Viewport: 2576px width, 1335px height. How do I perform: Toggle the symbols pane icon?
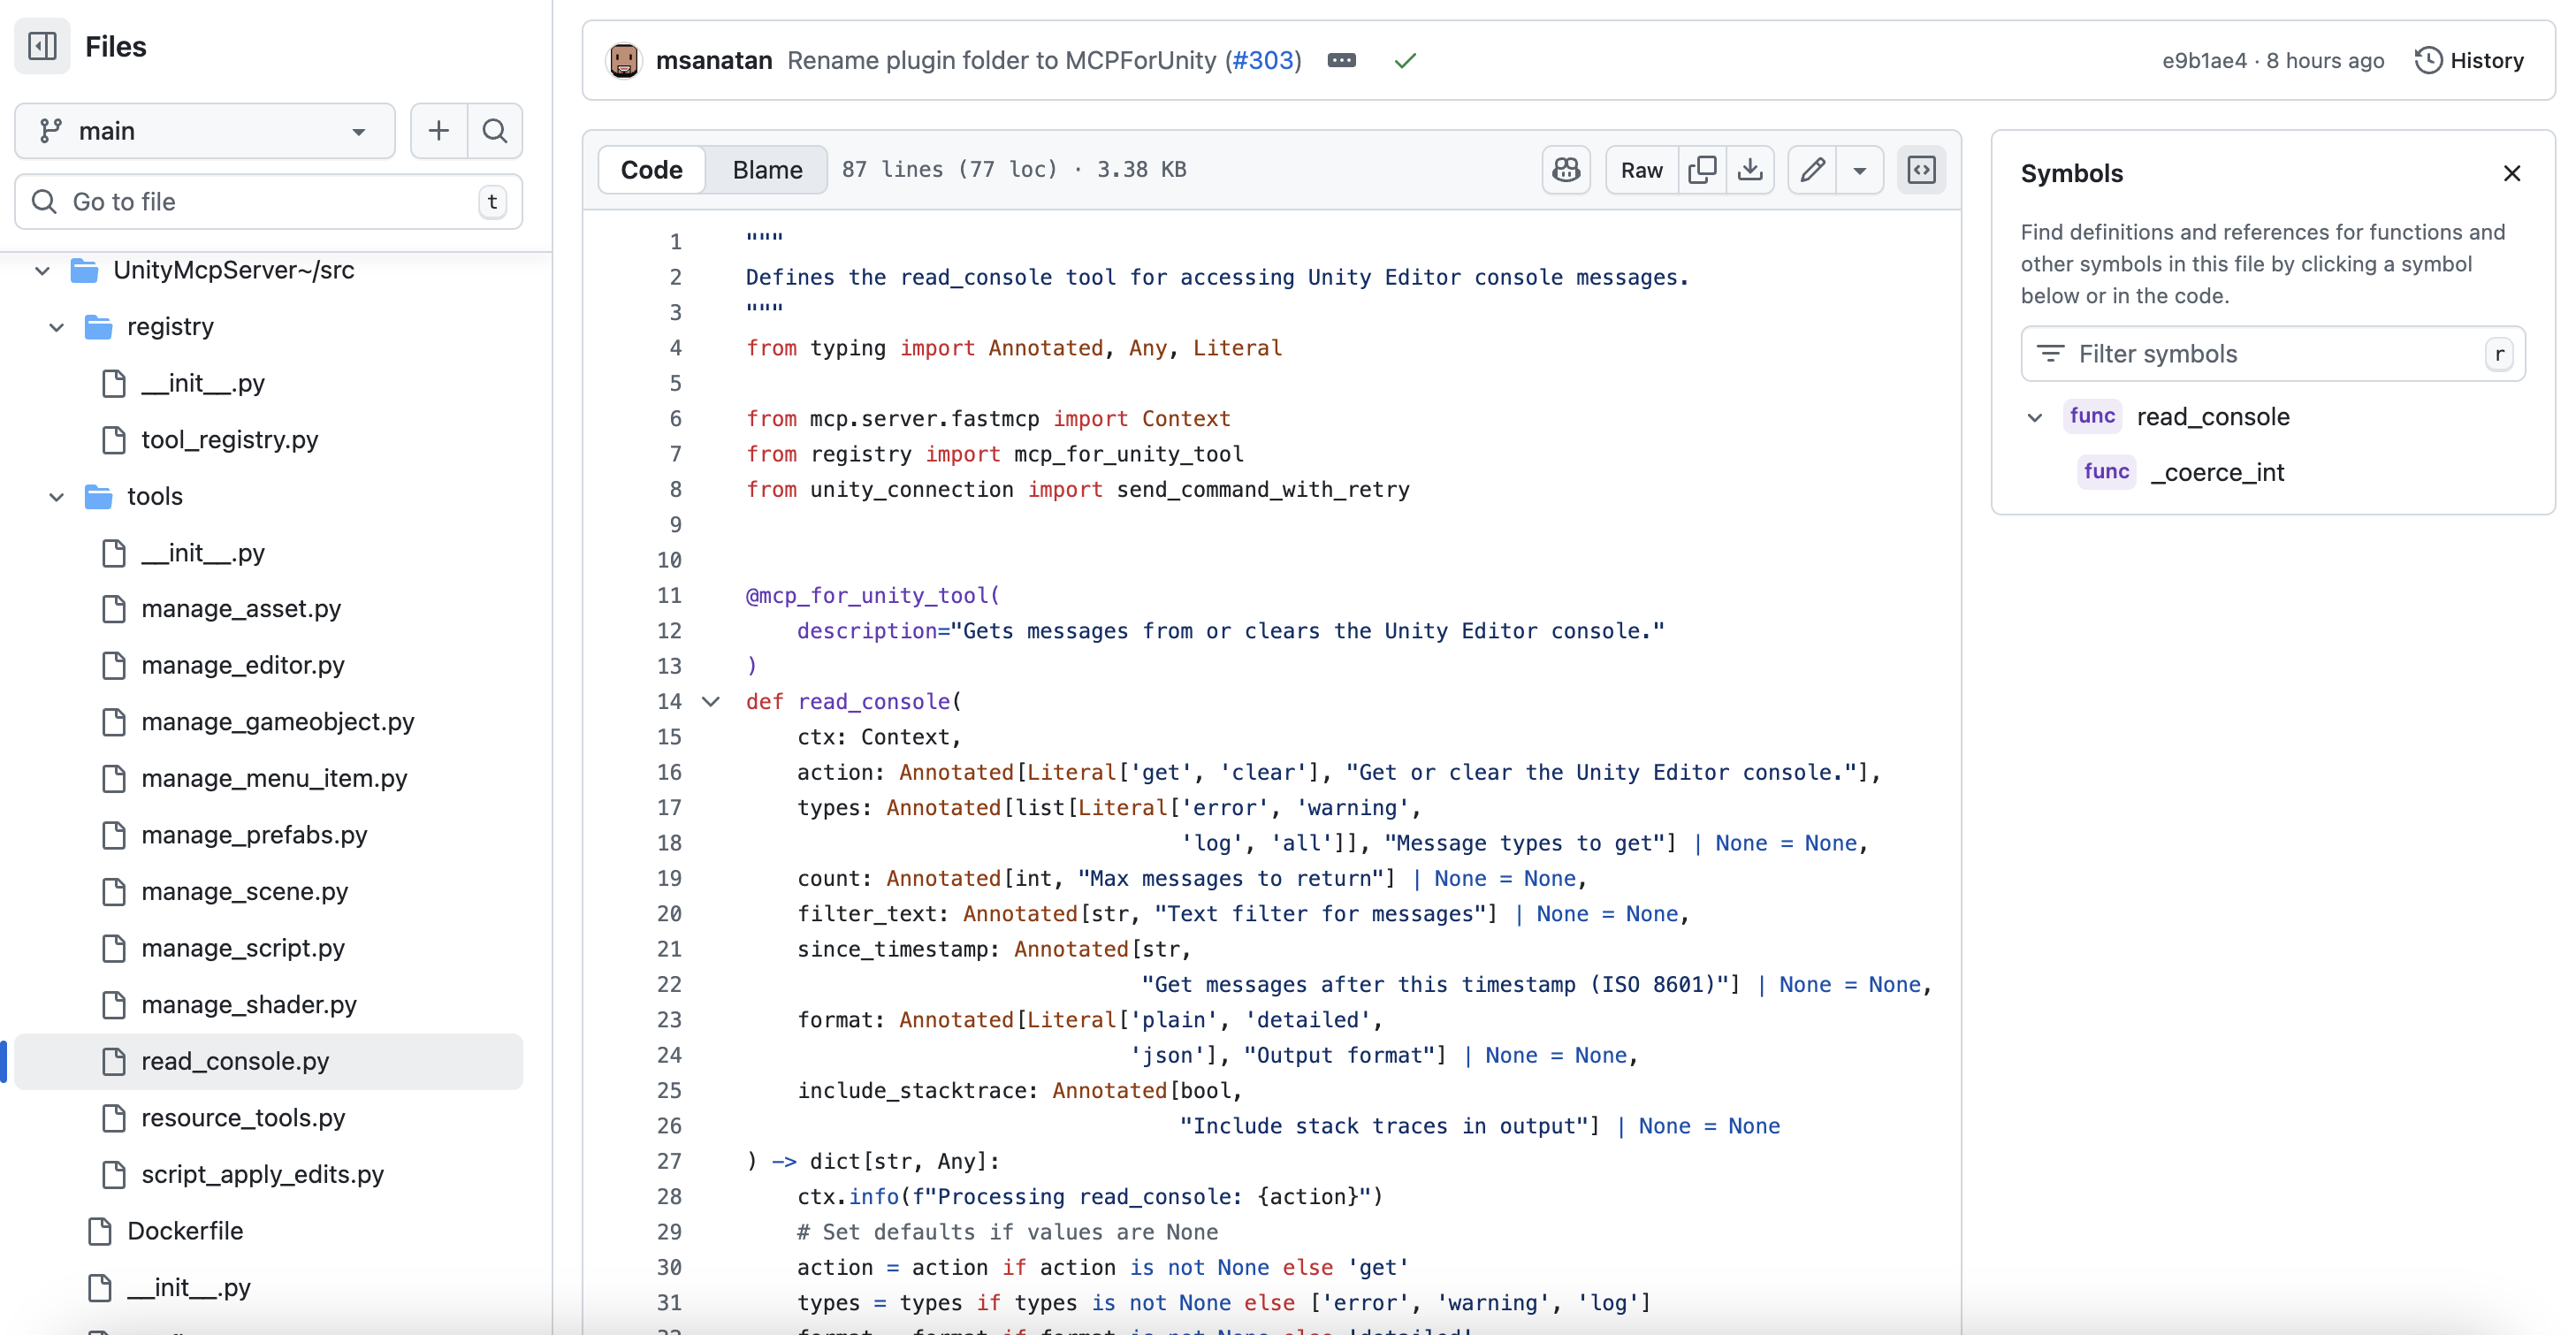1920,170
